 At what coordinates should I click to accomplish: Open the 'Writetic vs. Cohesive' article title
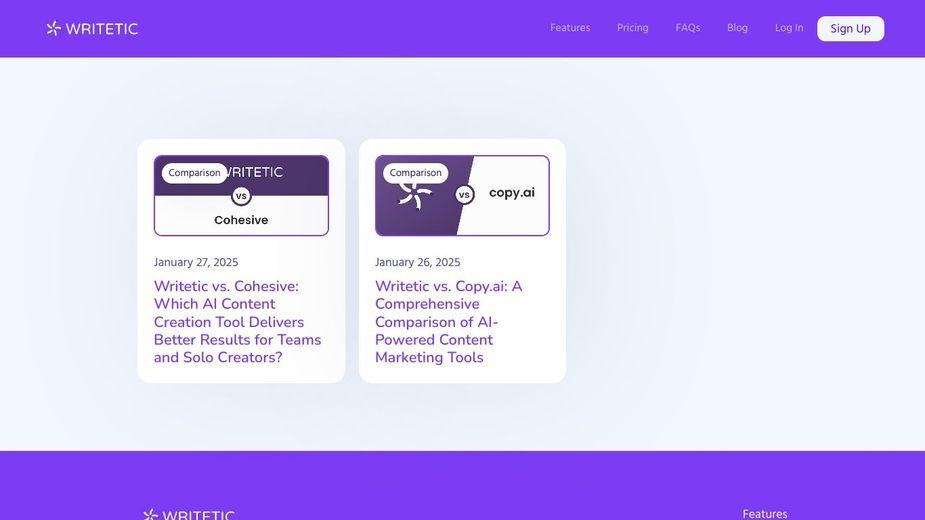[x=238, y=322]
